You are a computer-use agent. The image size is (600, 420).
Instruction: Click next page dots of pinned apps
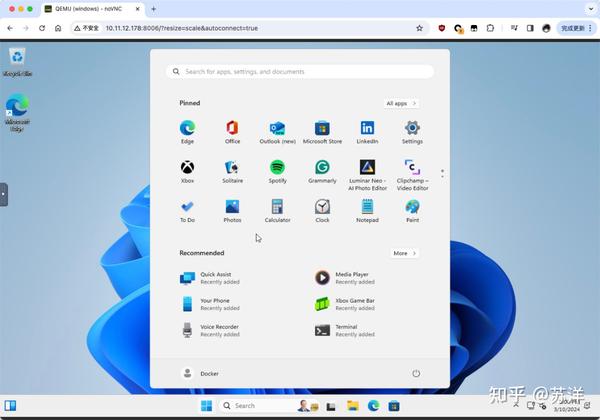pos(442,174)
